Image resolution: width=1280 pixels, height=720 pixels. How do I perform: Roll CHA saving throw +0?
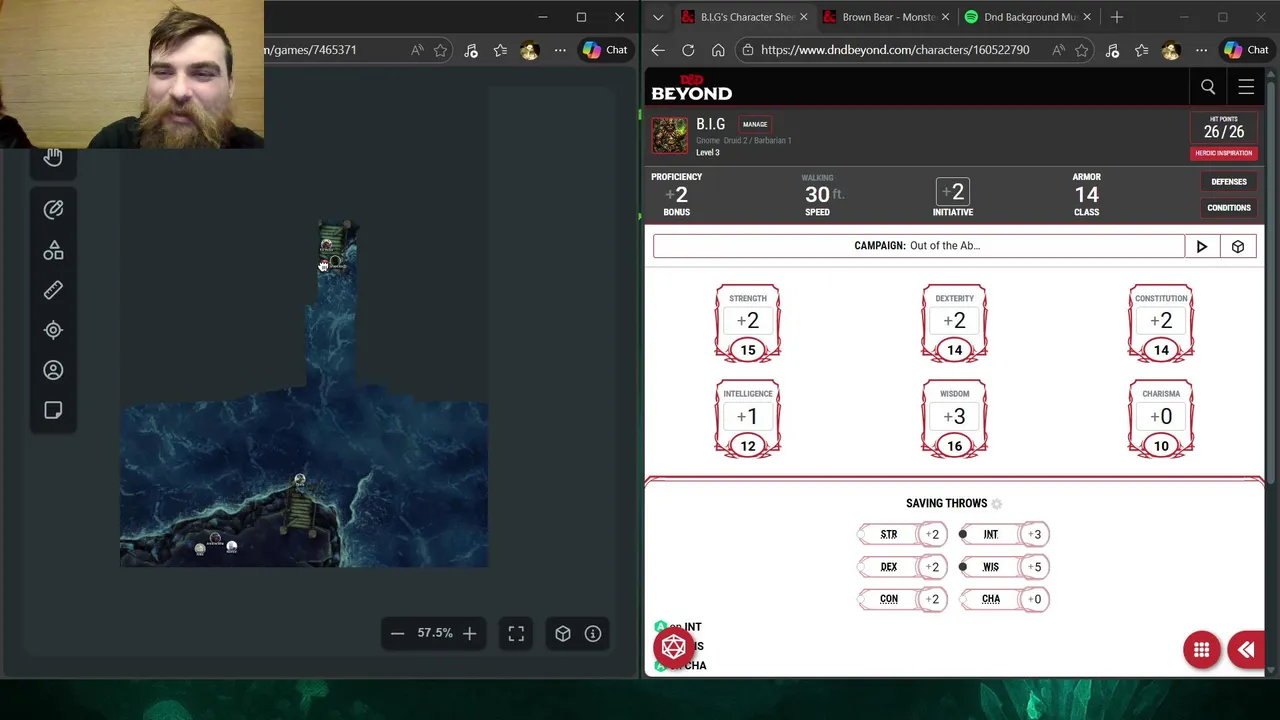click(x=1034, y=599)
